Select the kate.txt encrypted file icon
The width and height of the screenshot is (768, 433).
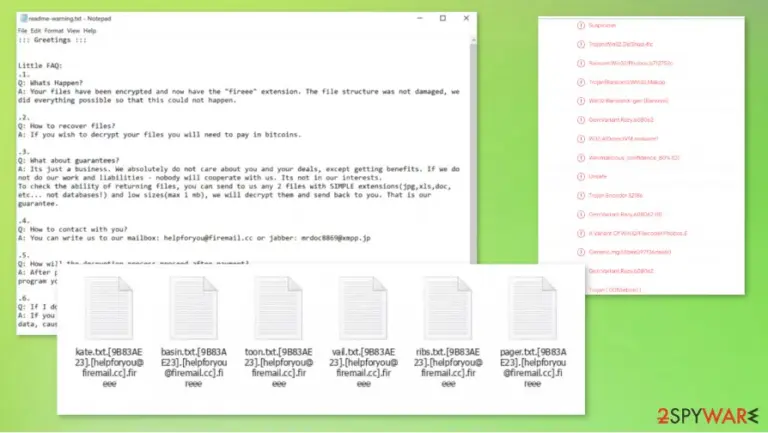pos(109,308)
